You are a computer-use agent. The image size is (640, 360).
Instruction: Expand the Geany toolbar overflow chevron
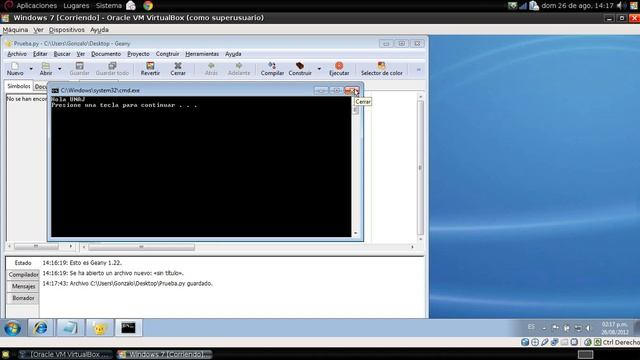coord(418,70)
